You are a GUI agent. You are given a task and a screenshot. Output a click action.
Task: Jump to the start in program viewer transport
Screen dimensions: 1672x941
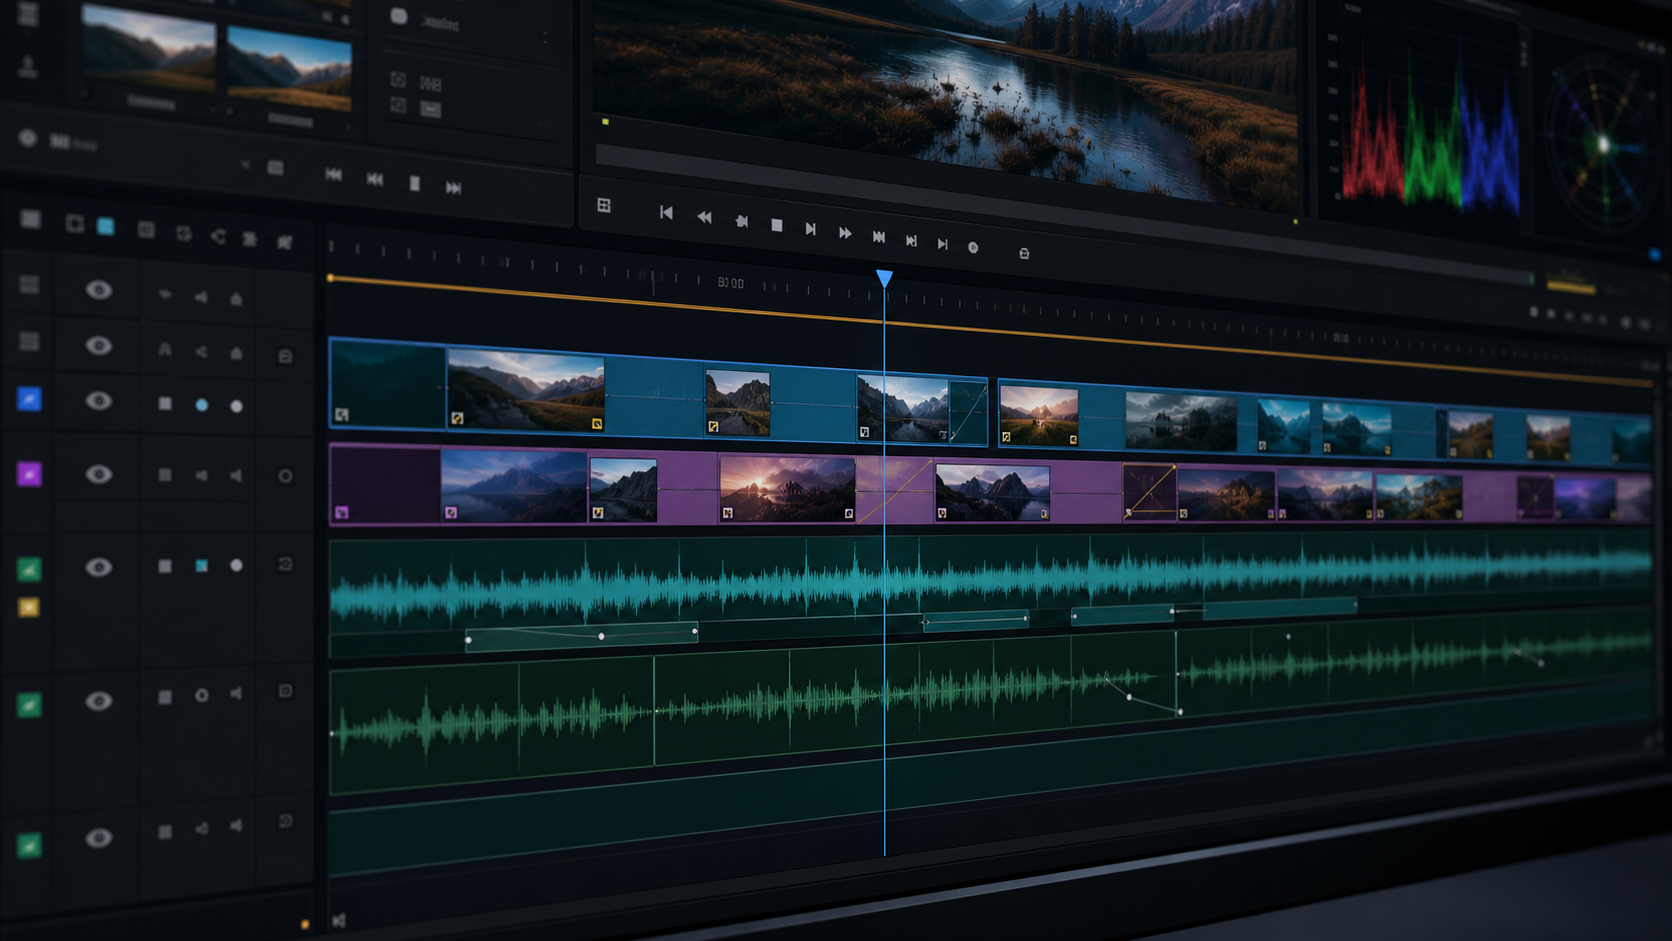(x=666, y=212)
